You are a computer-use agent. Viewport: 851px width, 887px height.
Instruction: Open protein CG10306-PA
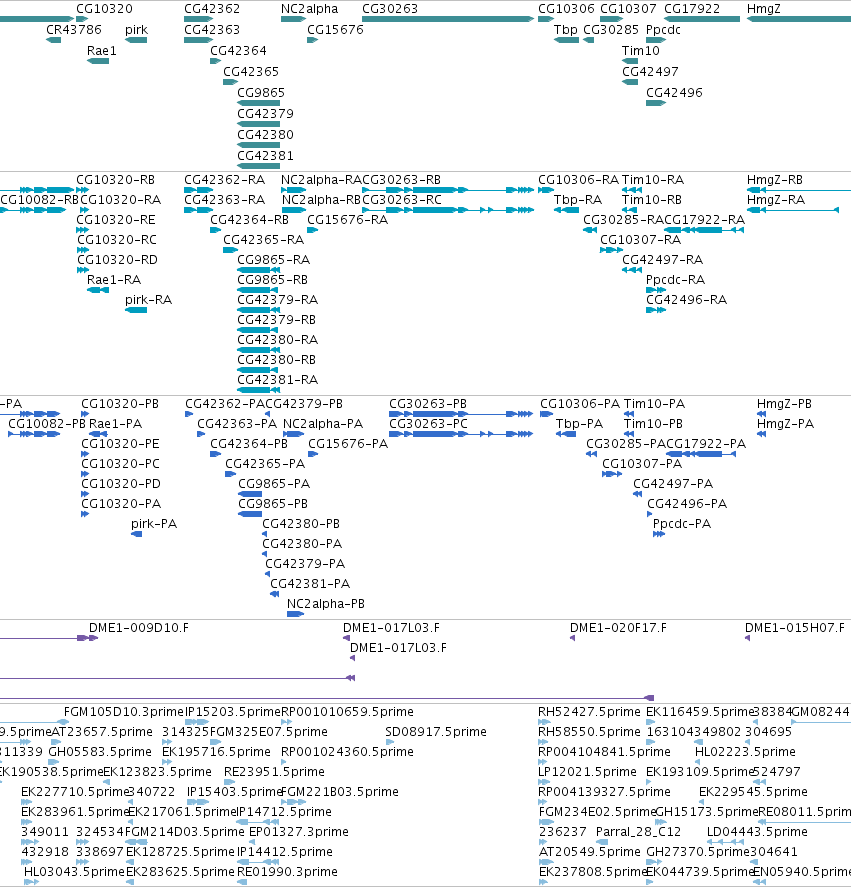(580, 403)
